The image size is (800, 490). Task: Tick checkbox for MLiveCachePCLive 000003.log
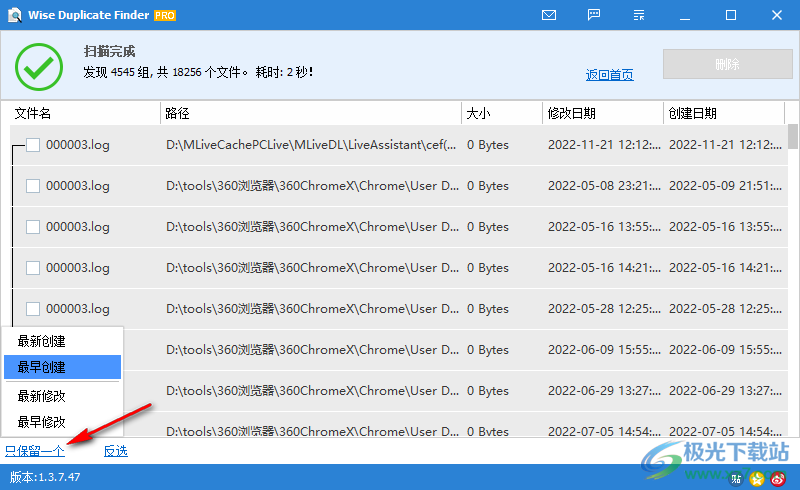coord(33,145)
